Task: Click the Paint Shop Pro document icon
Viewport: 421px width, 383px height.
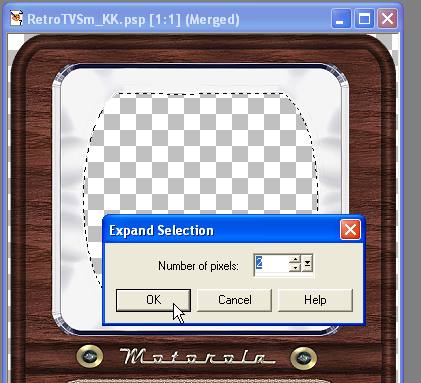Action: (x=17, y=18)
